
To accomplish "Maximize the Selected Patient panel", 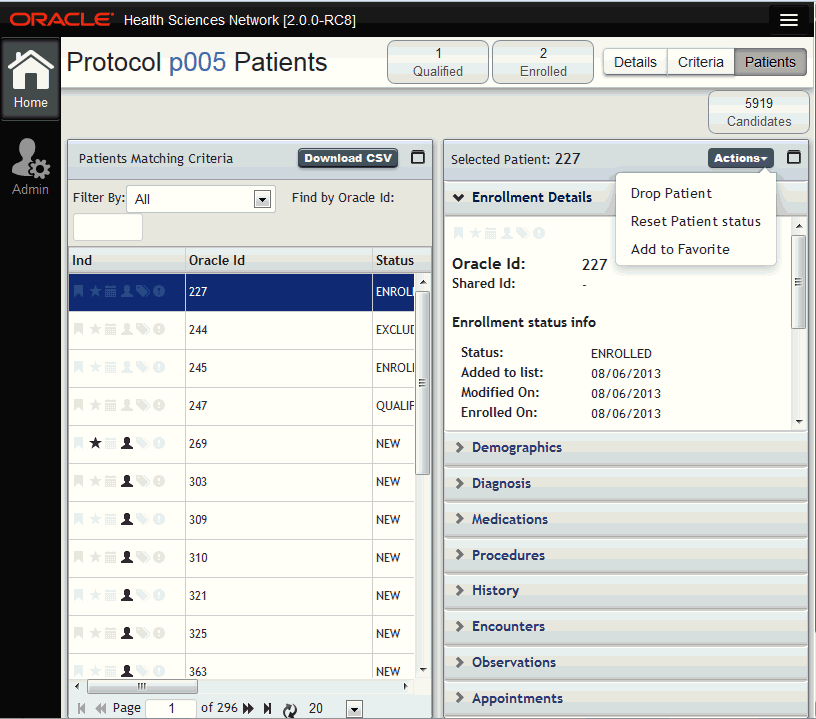I will click(x=794, y=157).
